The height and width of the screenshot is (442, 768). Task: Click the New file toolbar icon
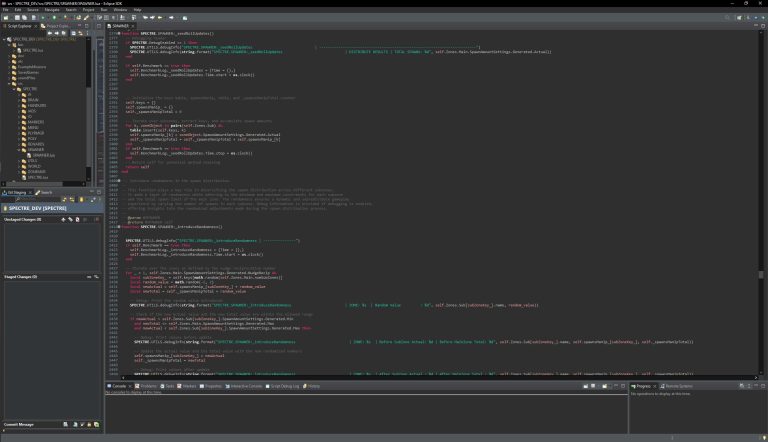point(6,18)
